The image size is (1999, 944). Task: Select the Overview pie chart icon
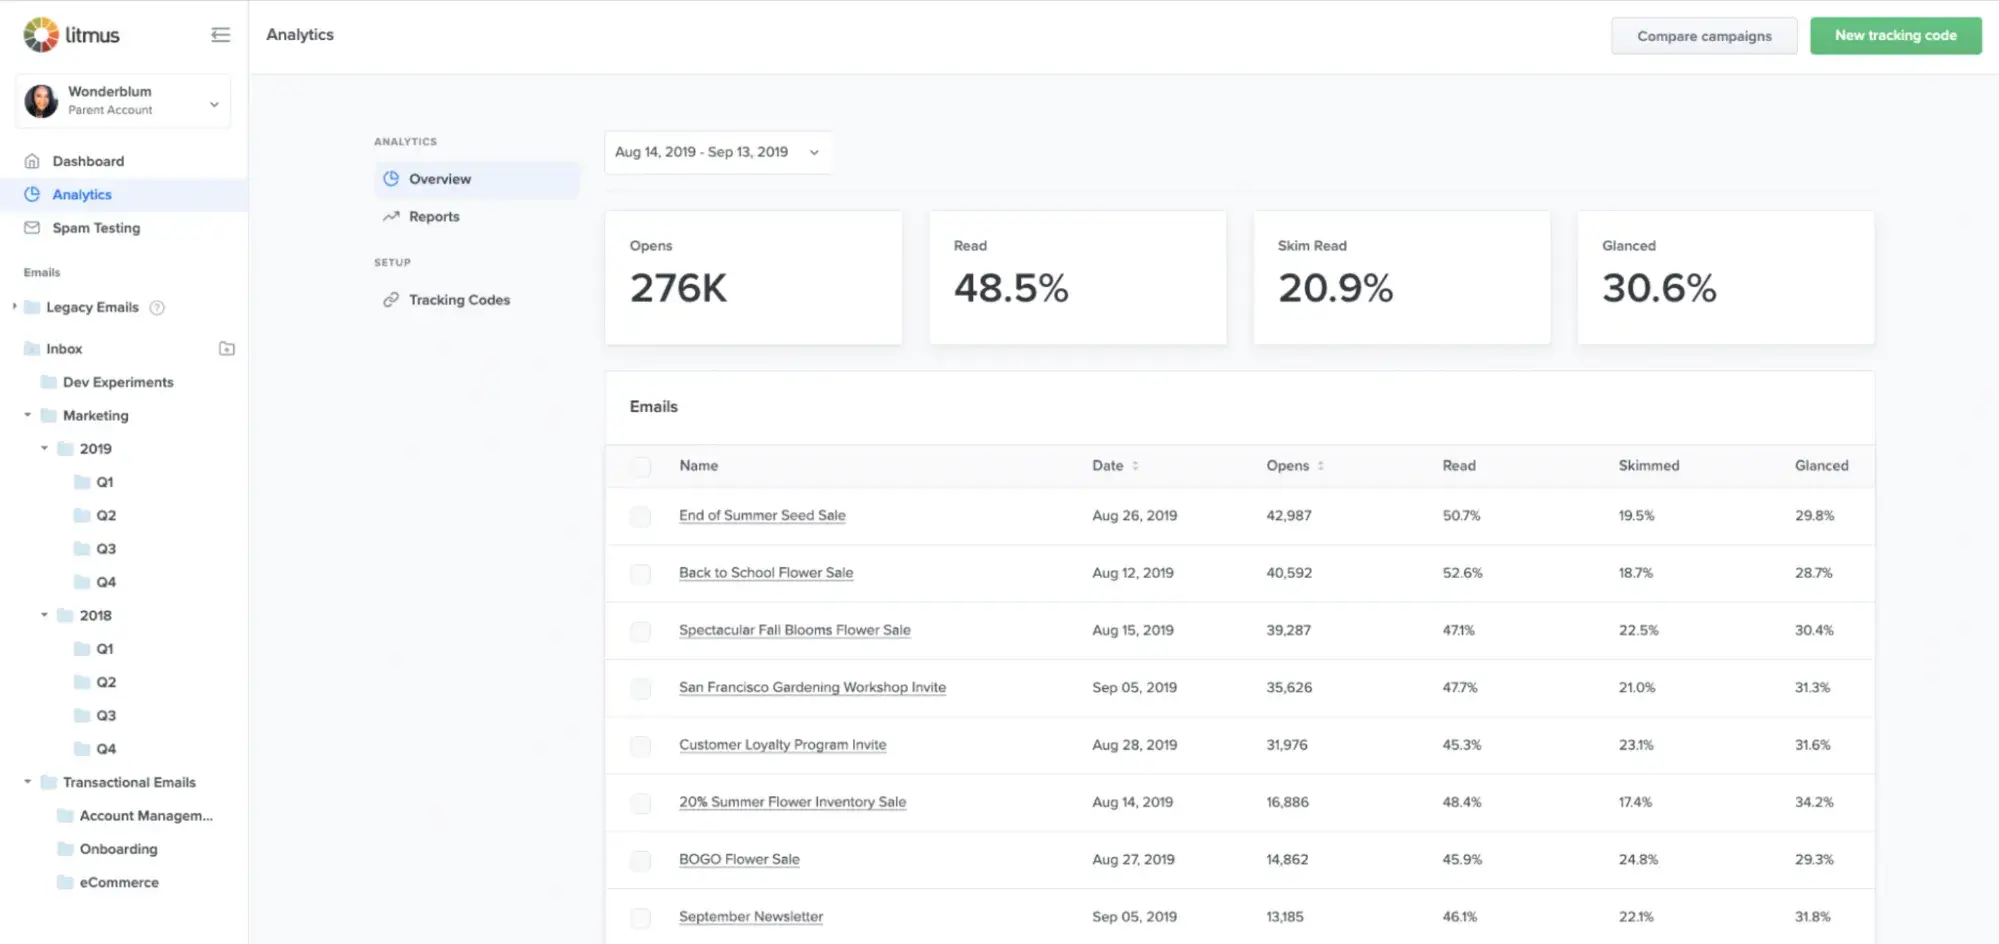(x=391, y=178)
